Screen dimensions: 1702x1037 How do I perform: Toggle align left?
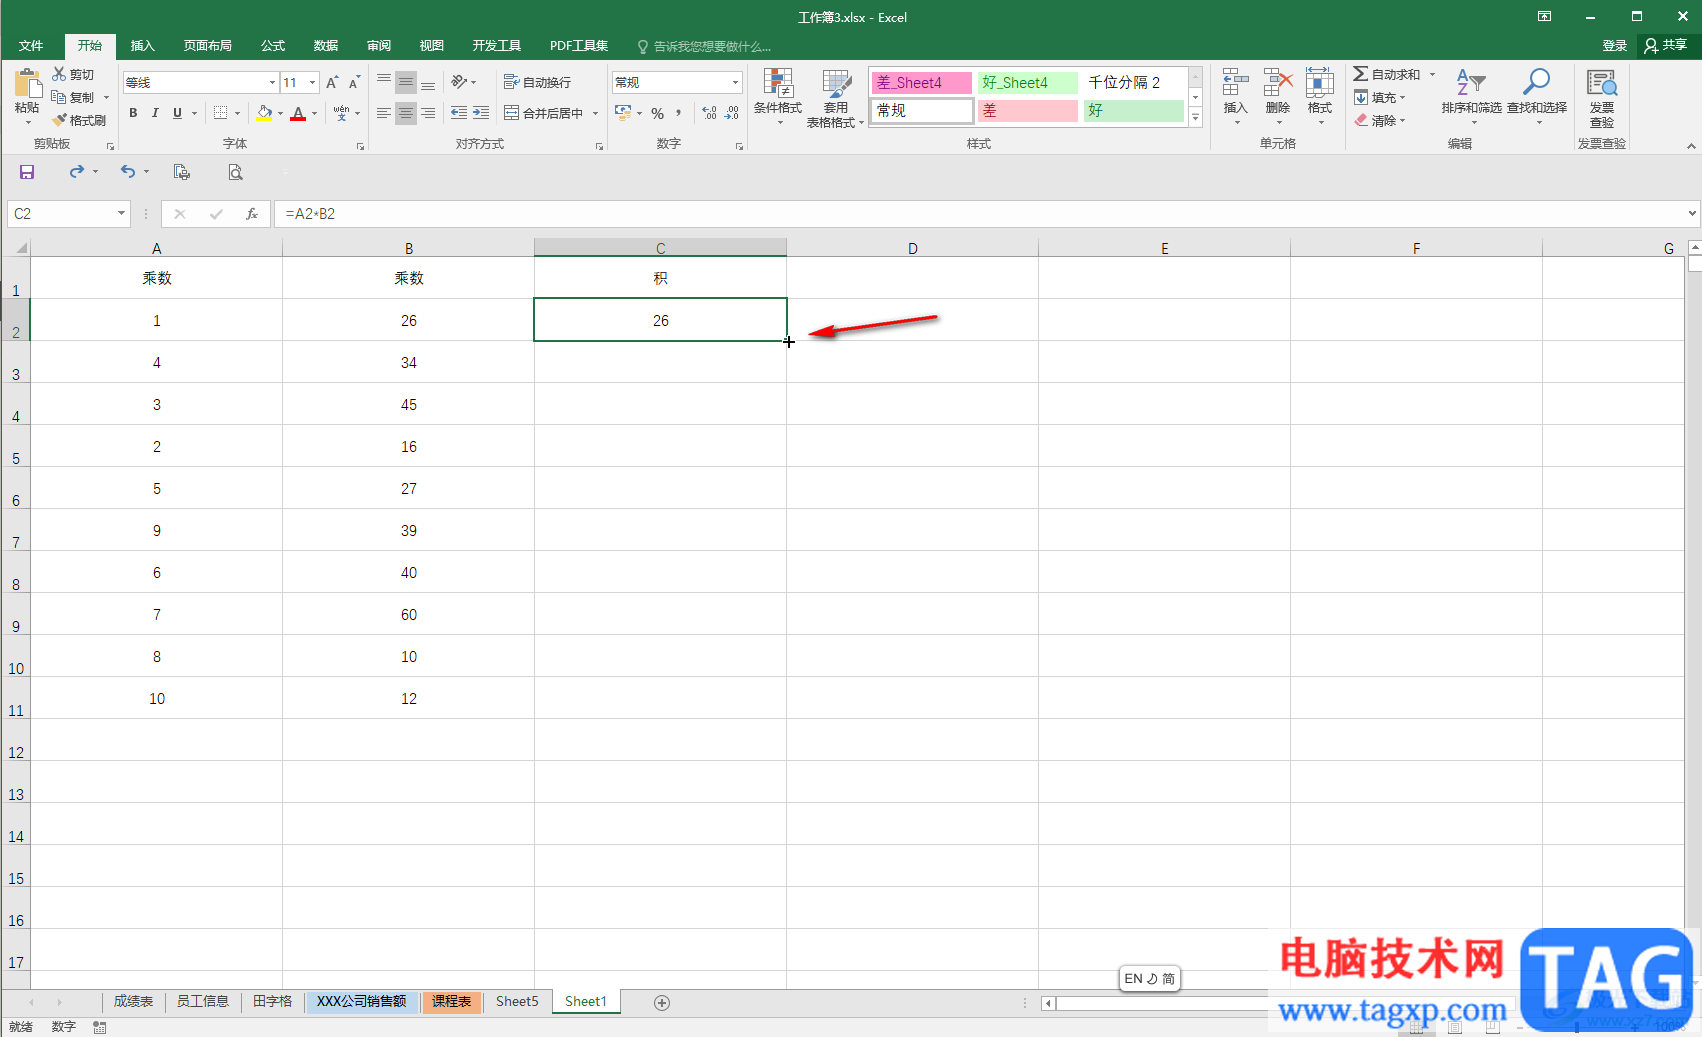(x=383, y=113)
